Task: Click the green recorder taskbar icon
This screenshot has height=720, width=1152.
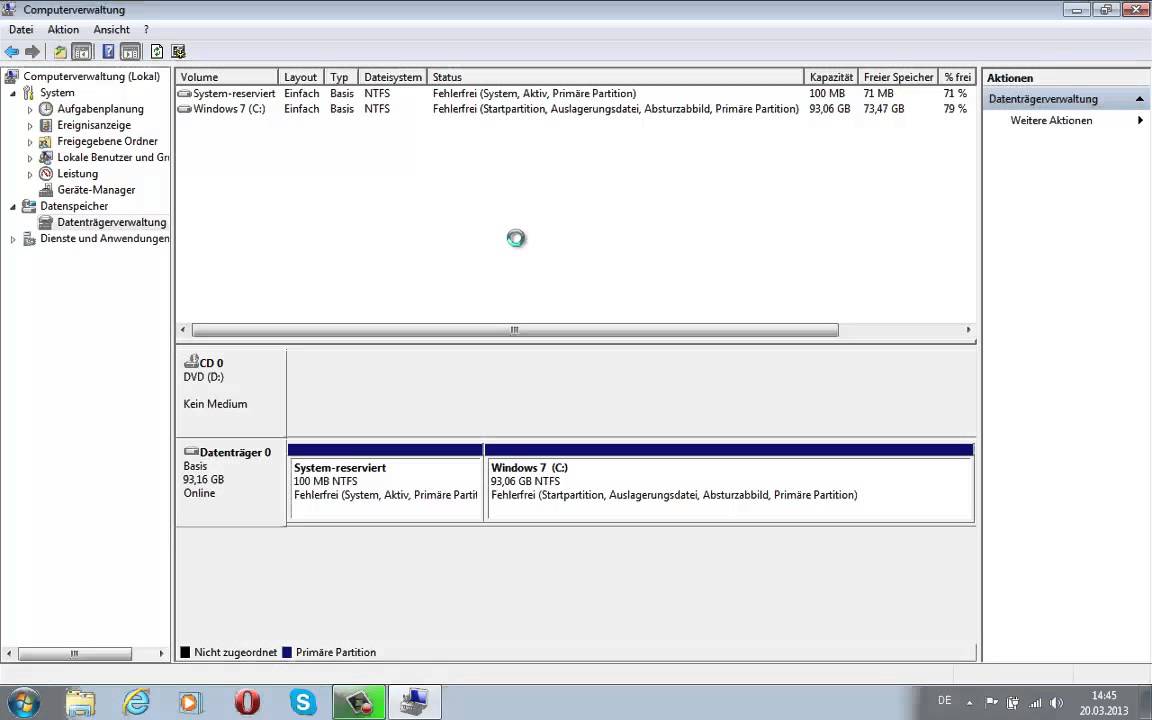Action: [x=359, y=702]
